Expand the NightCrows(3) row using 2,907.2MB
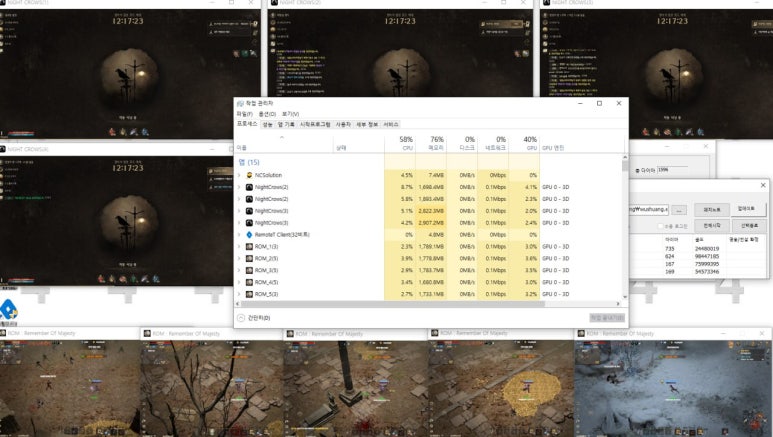This screenshot has height=437, width=773. (240, 223)
